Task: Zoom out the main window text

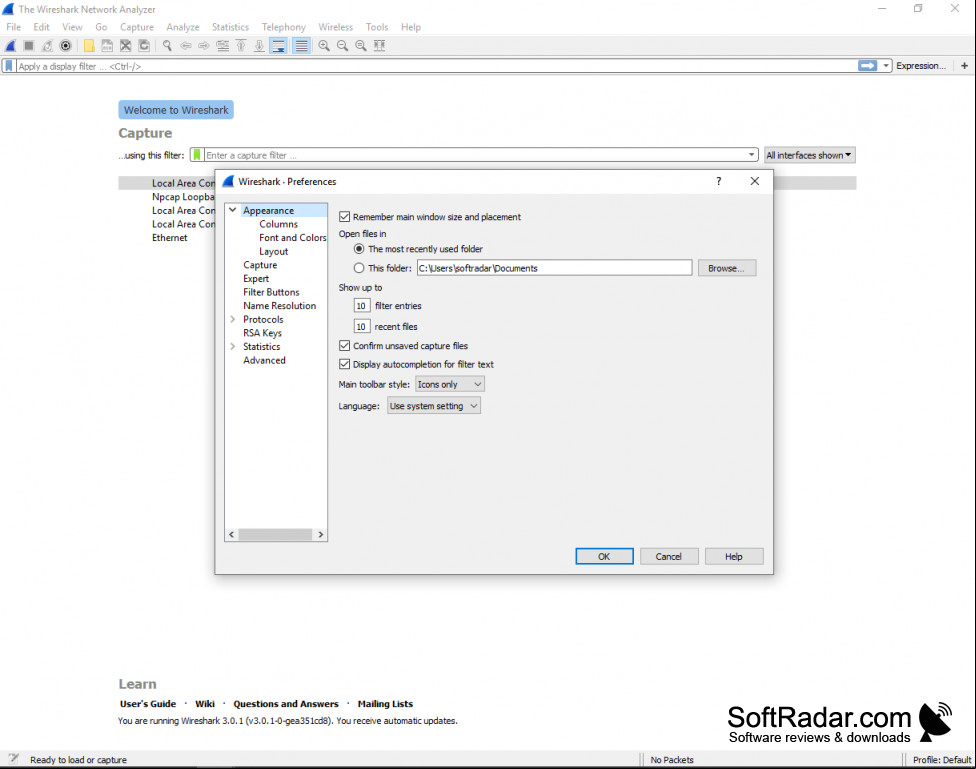Action: pos(342,45)
